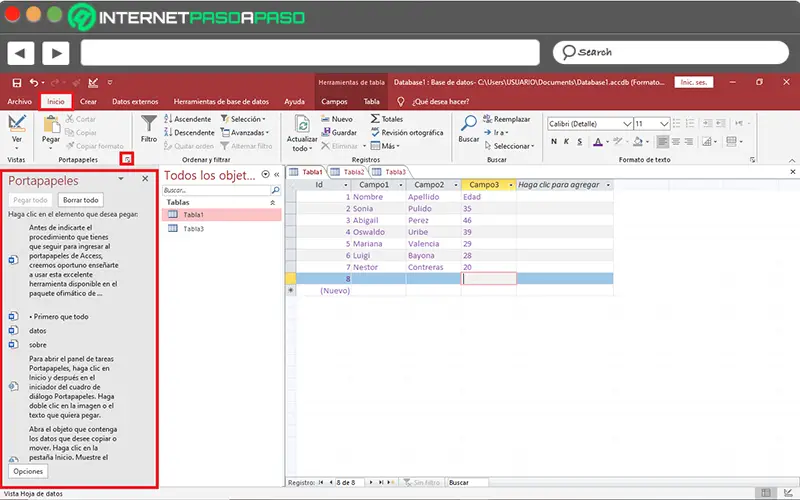
Task: Click cell containing 'Oswaldo'
Action: tap(378, 232)
